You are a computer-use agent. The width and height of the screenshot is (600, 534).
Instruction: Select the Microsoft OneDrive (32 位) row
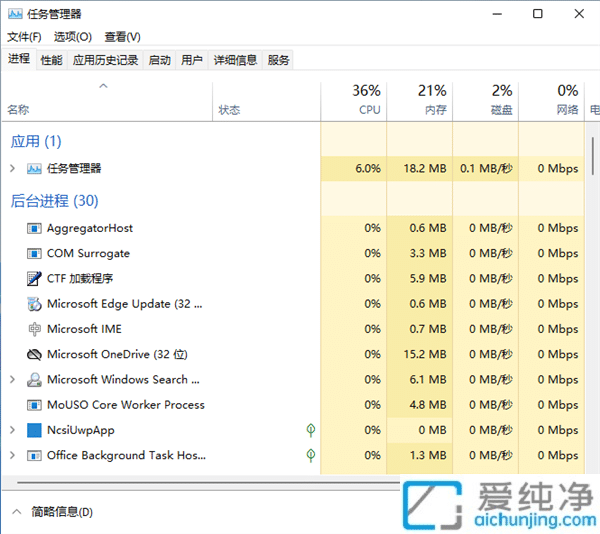[293, 354]
